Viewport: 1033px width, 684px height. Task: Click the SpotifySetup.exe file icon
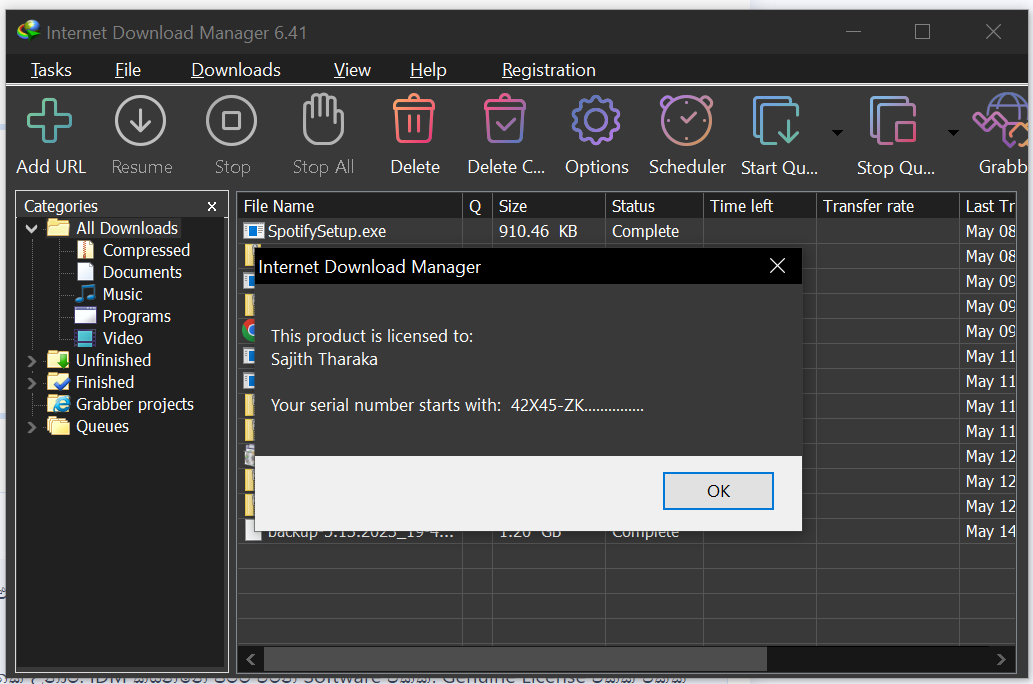(254, 231)
